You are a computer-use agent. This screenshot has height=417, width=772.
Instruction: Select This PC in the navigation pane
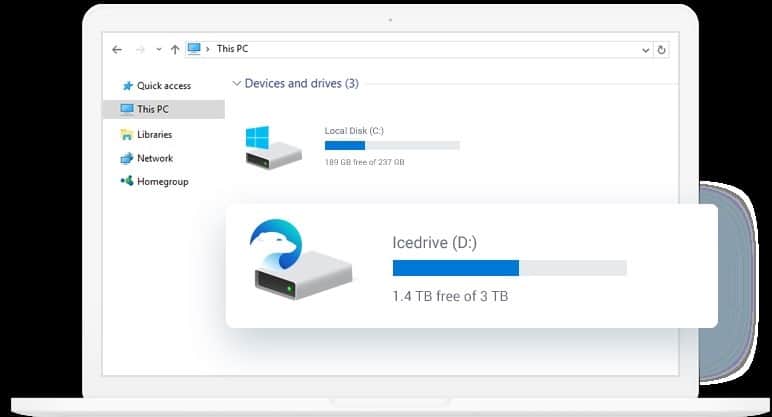tap(163, 109)
